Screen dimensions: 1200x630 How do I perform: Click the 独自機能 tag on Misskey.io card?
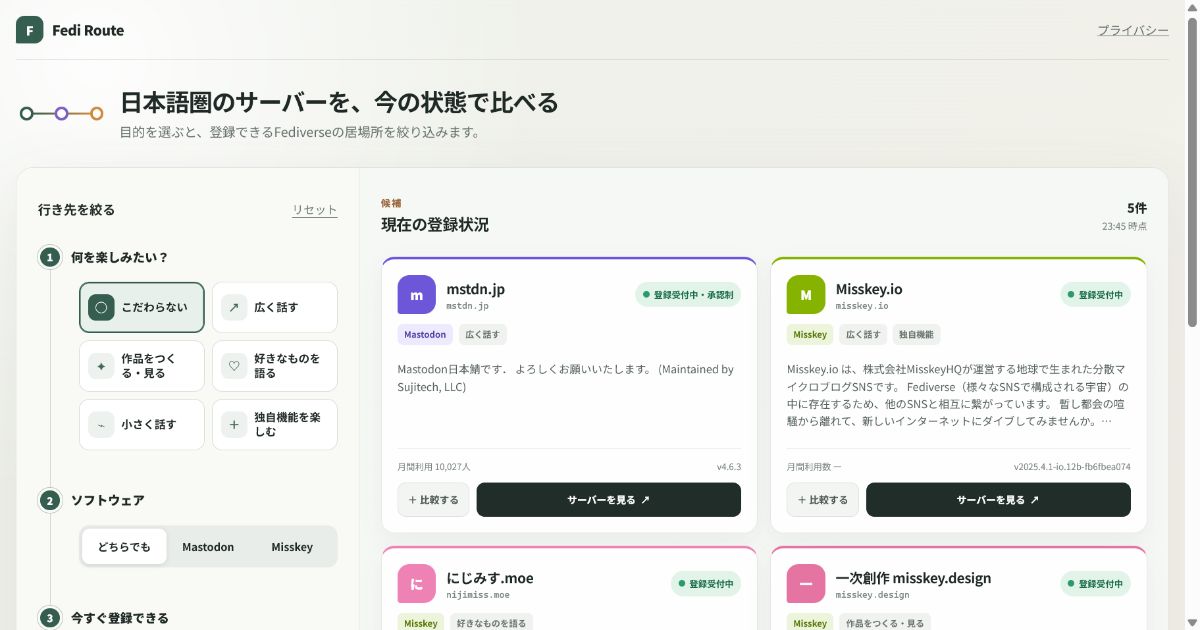click(916, 334)
